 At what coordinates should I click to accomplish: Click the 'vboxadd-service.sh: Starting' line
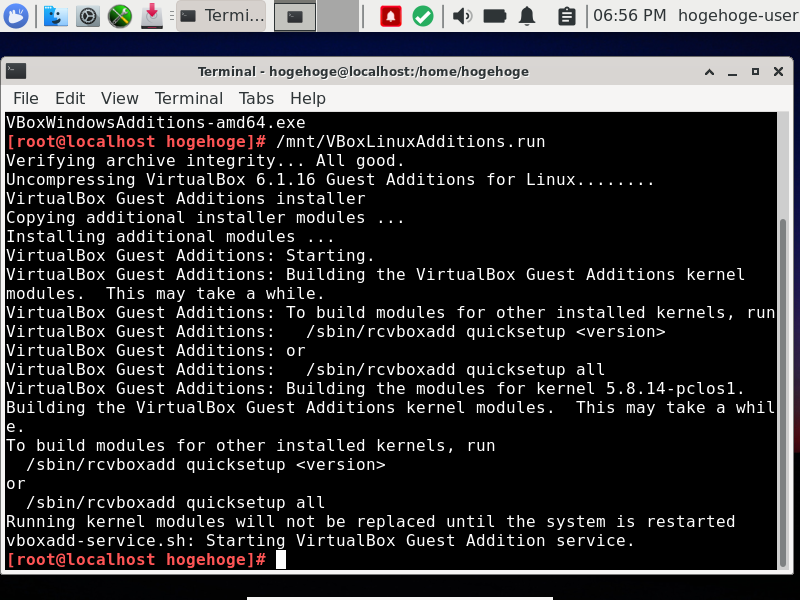(x=320, y=540)
